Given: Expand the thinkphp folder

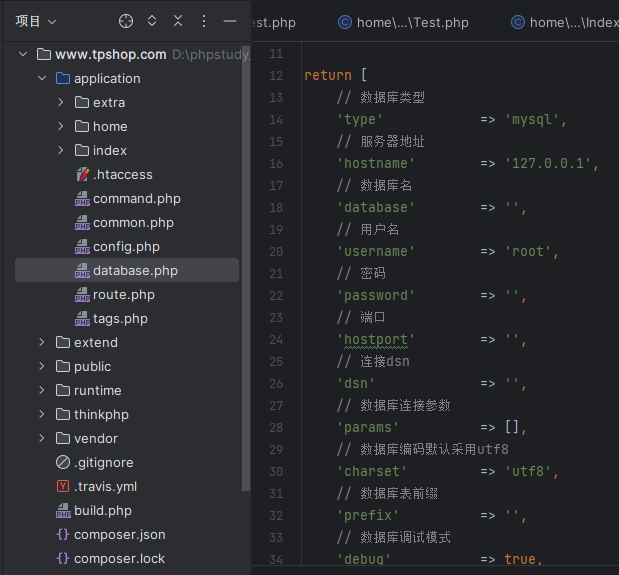Looking at the screenshot, I should (x=42, y=414).
